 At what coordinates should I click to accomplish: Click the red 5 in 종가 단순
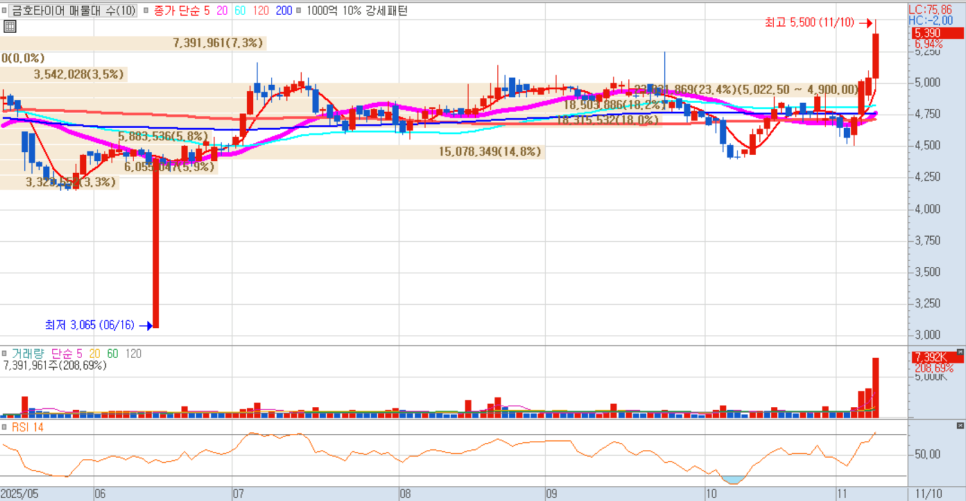pos(206,10)
